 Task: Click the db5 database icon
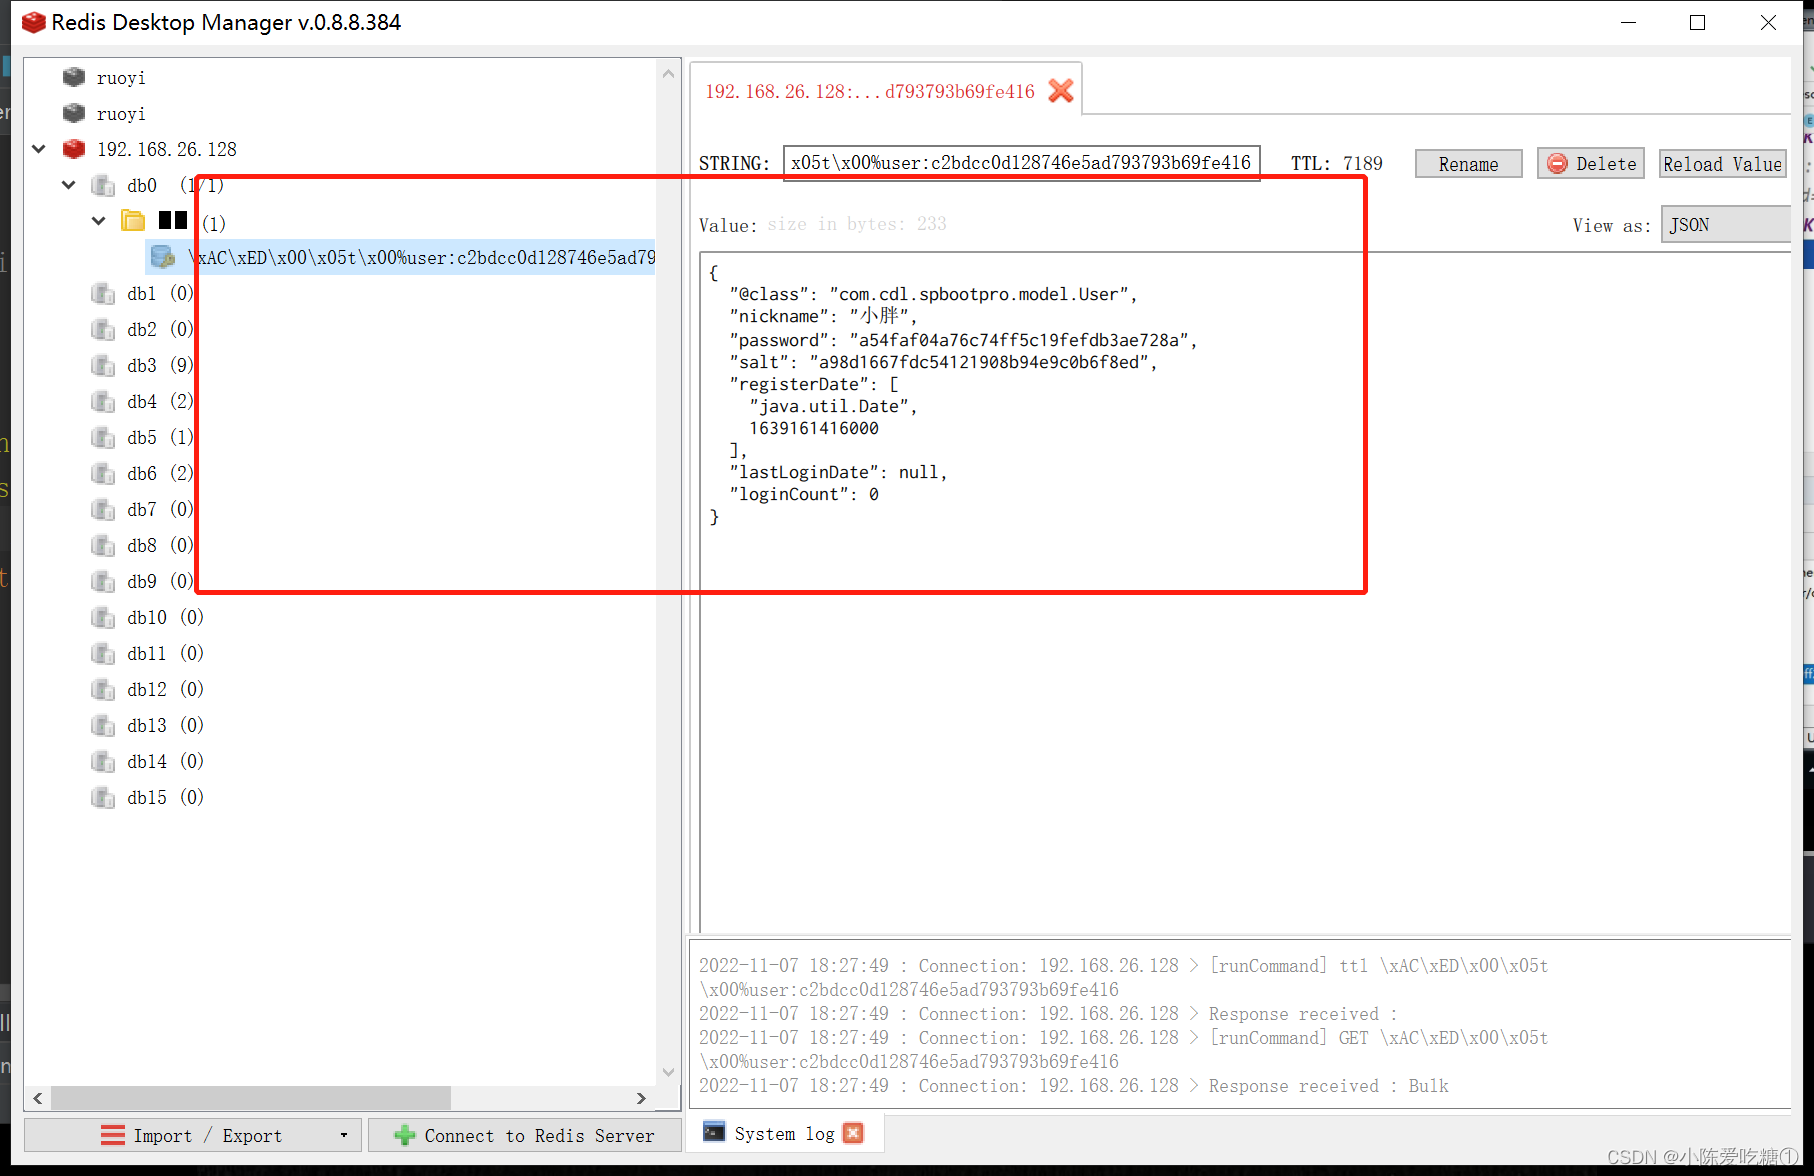click(102, 437)
